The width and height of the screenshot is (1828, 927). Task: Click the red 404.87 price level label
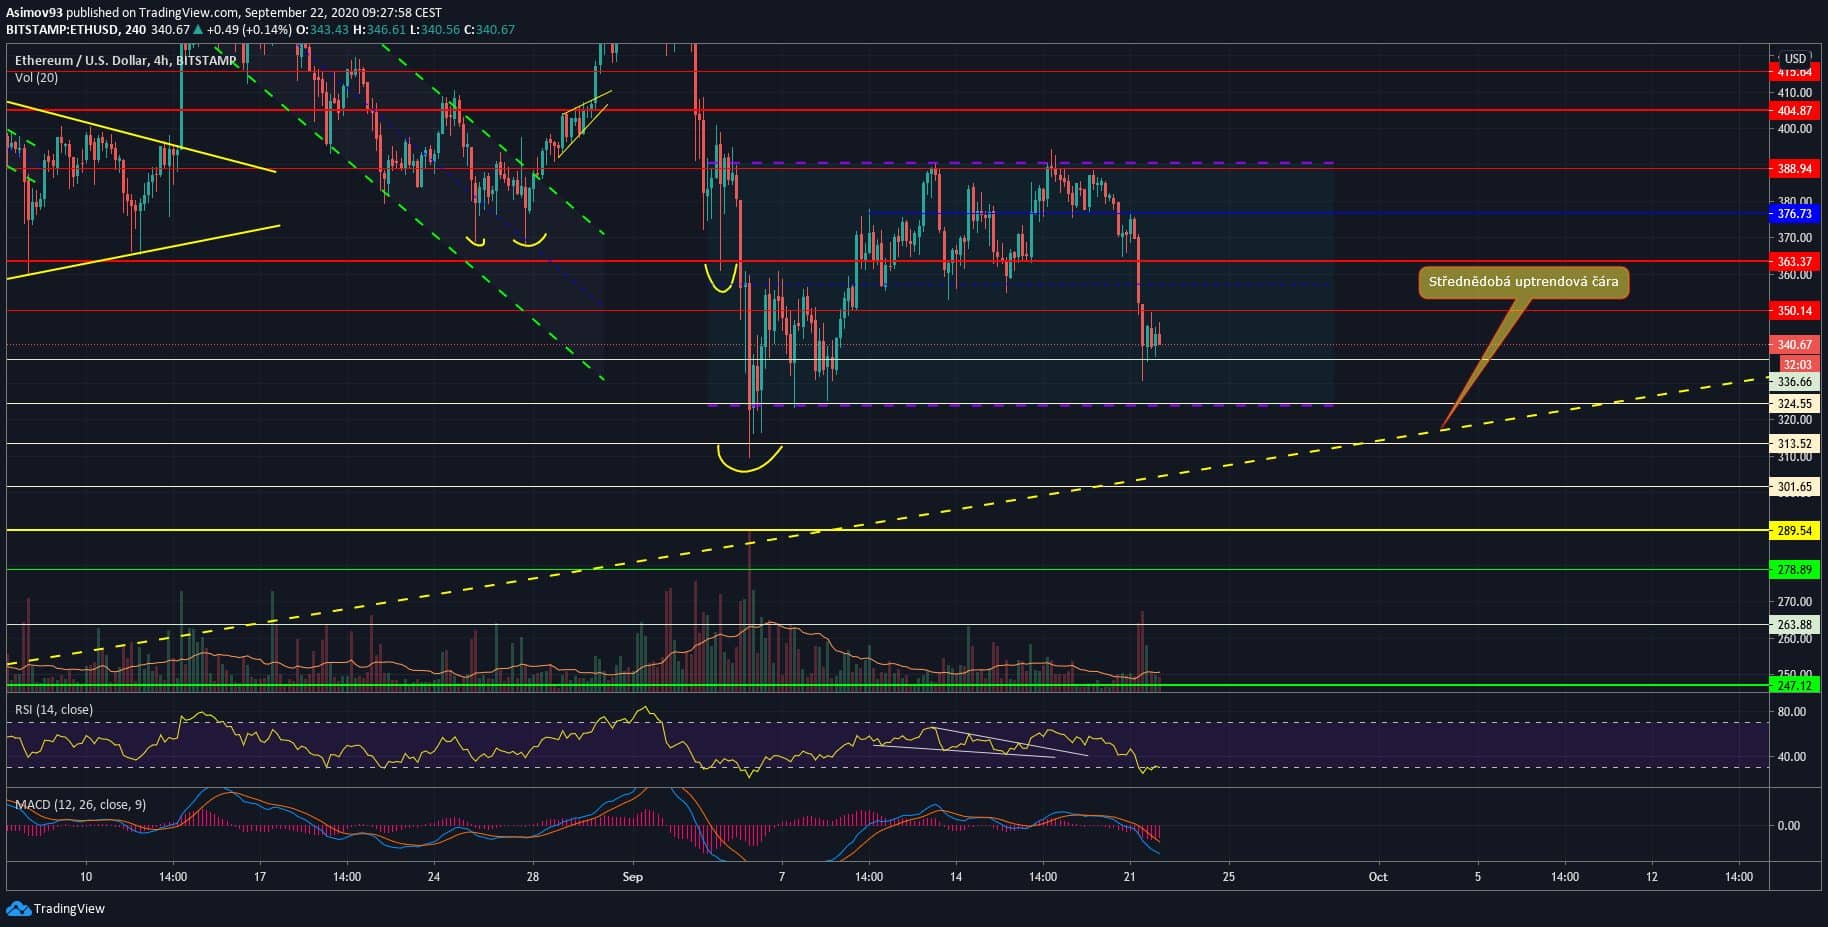tap(1794, 111)
